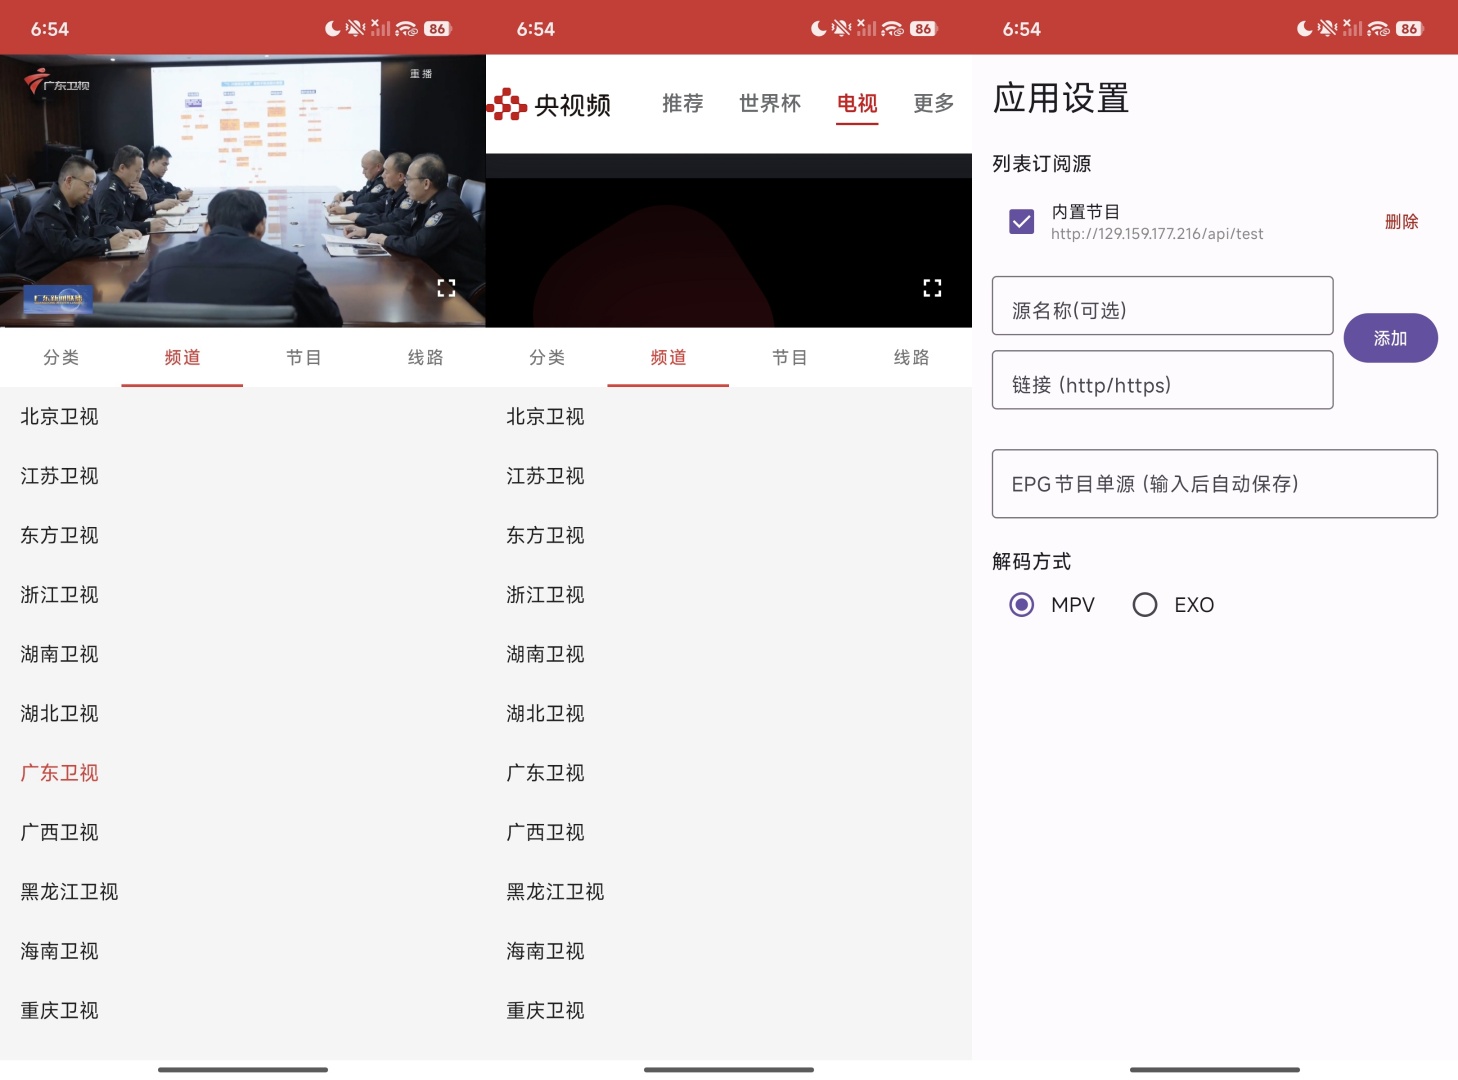Open 频道 tab in middle screen
This screenshot has height=1080, width=1458.
[x=668, y=357]
